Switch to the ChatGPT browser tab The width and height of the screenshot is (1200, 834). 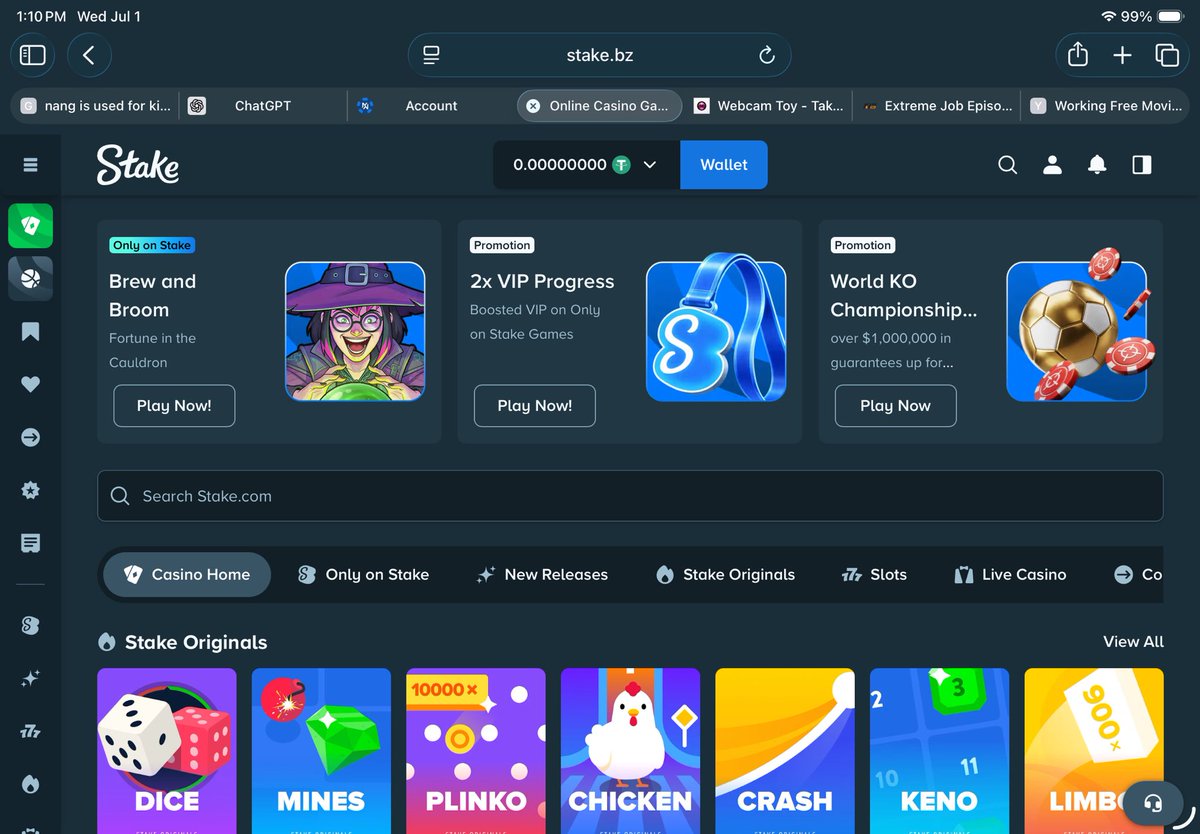[265, 105]
